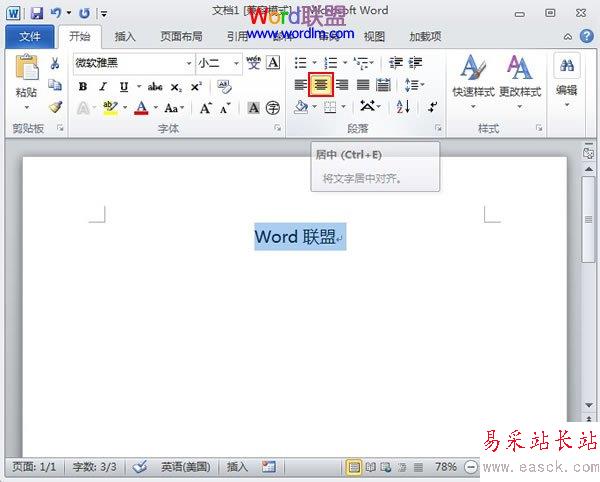Viewport: 600px width, 482px height.
Task: Toggle Subscript formatting
Action: [176, 88]
